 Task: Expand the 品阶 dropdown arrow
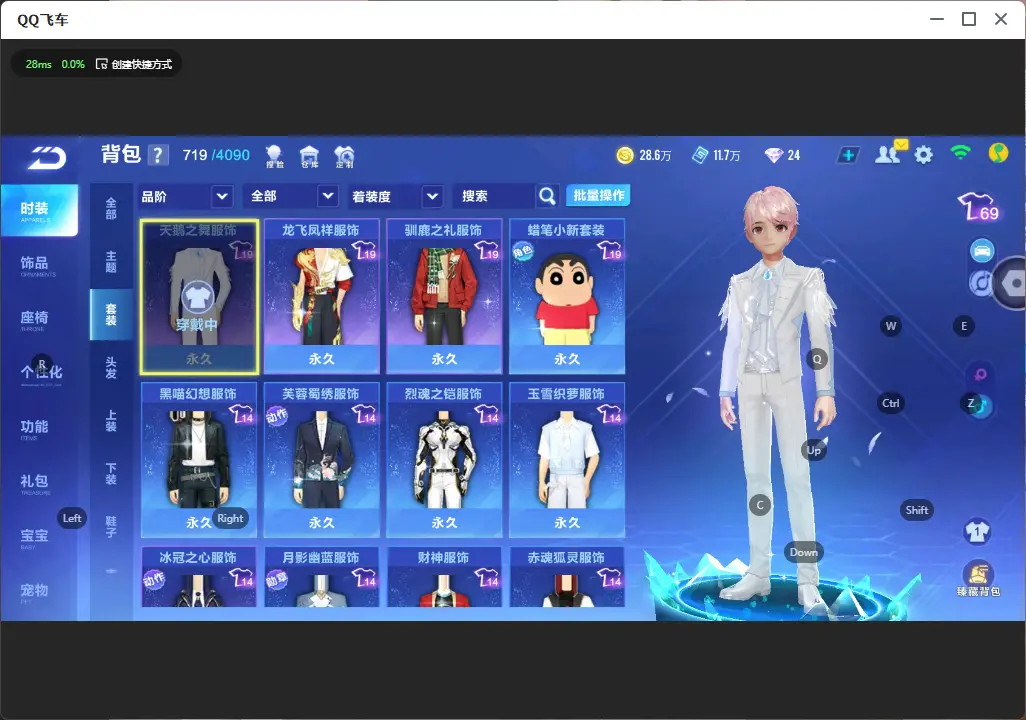(x=222, y=196)
